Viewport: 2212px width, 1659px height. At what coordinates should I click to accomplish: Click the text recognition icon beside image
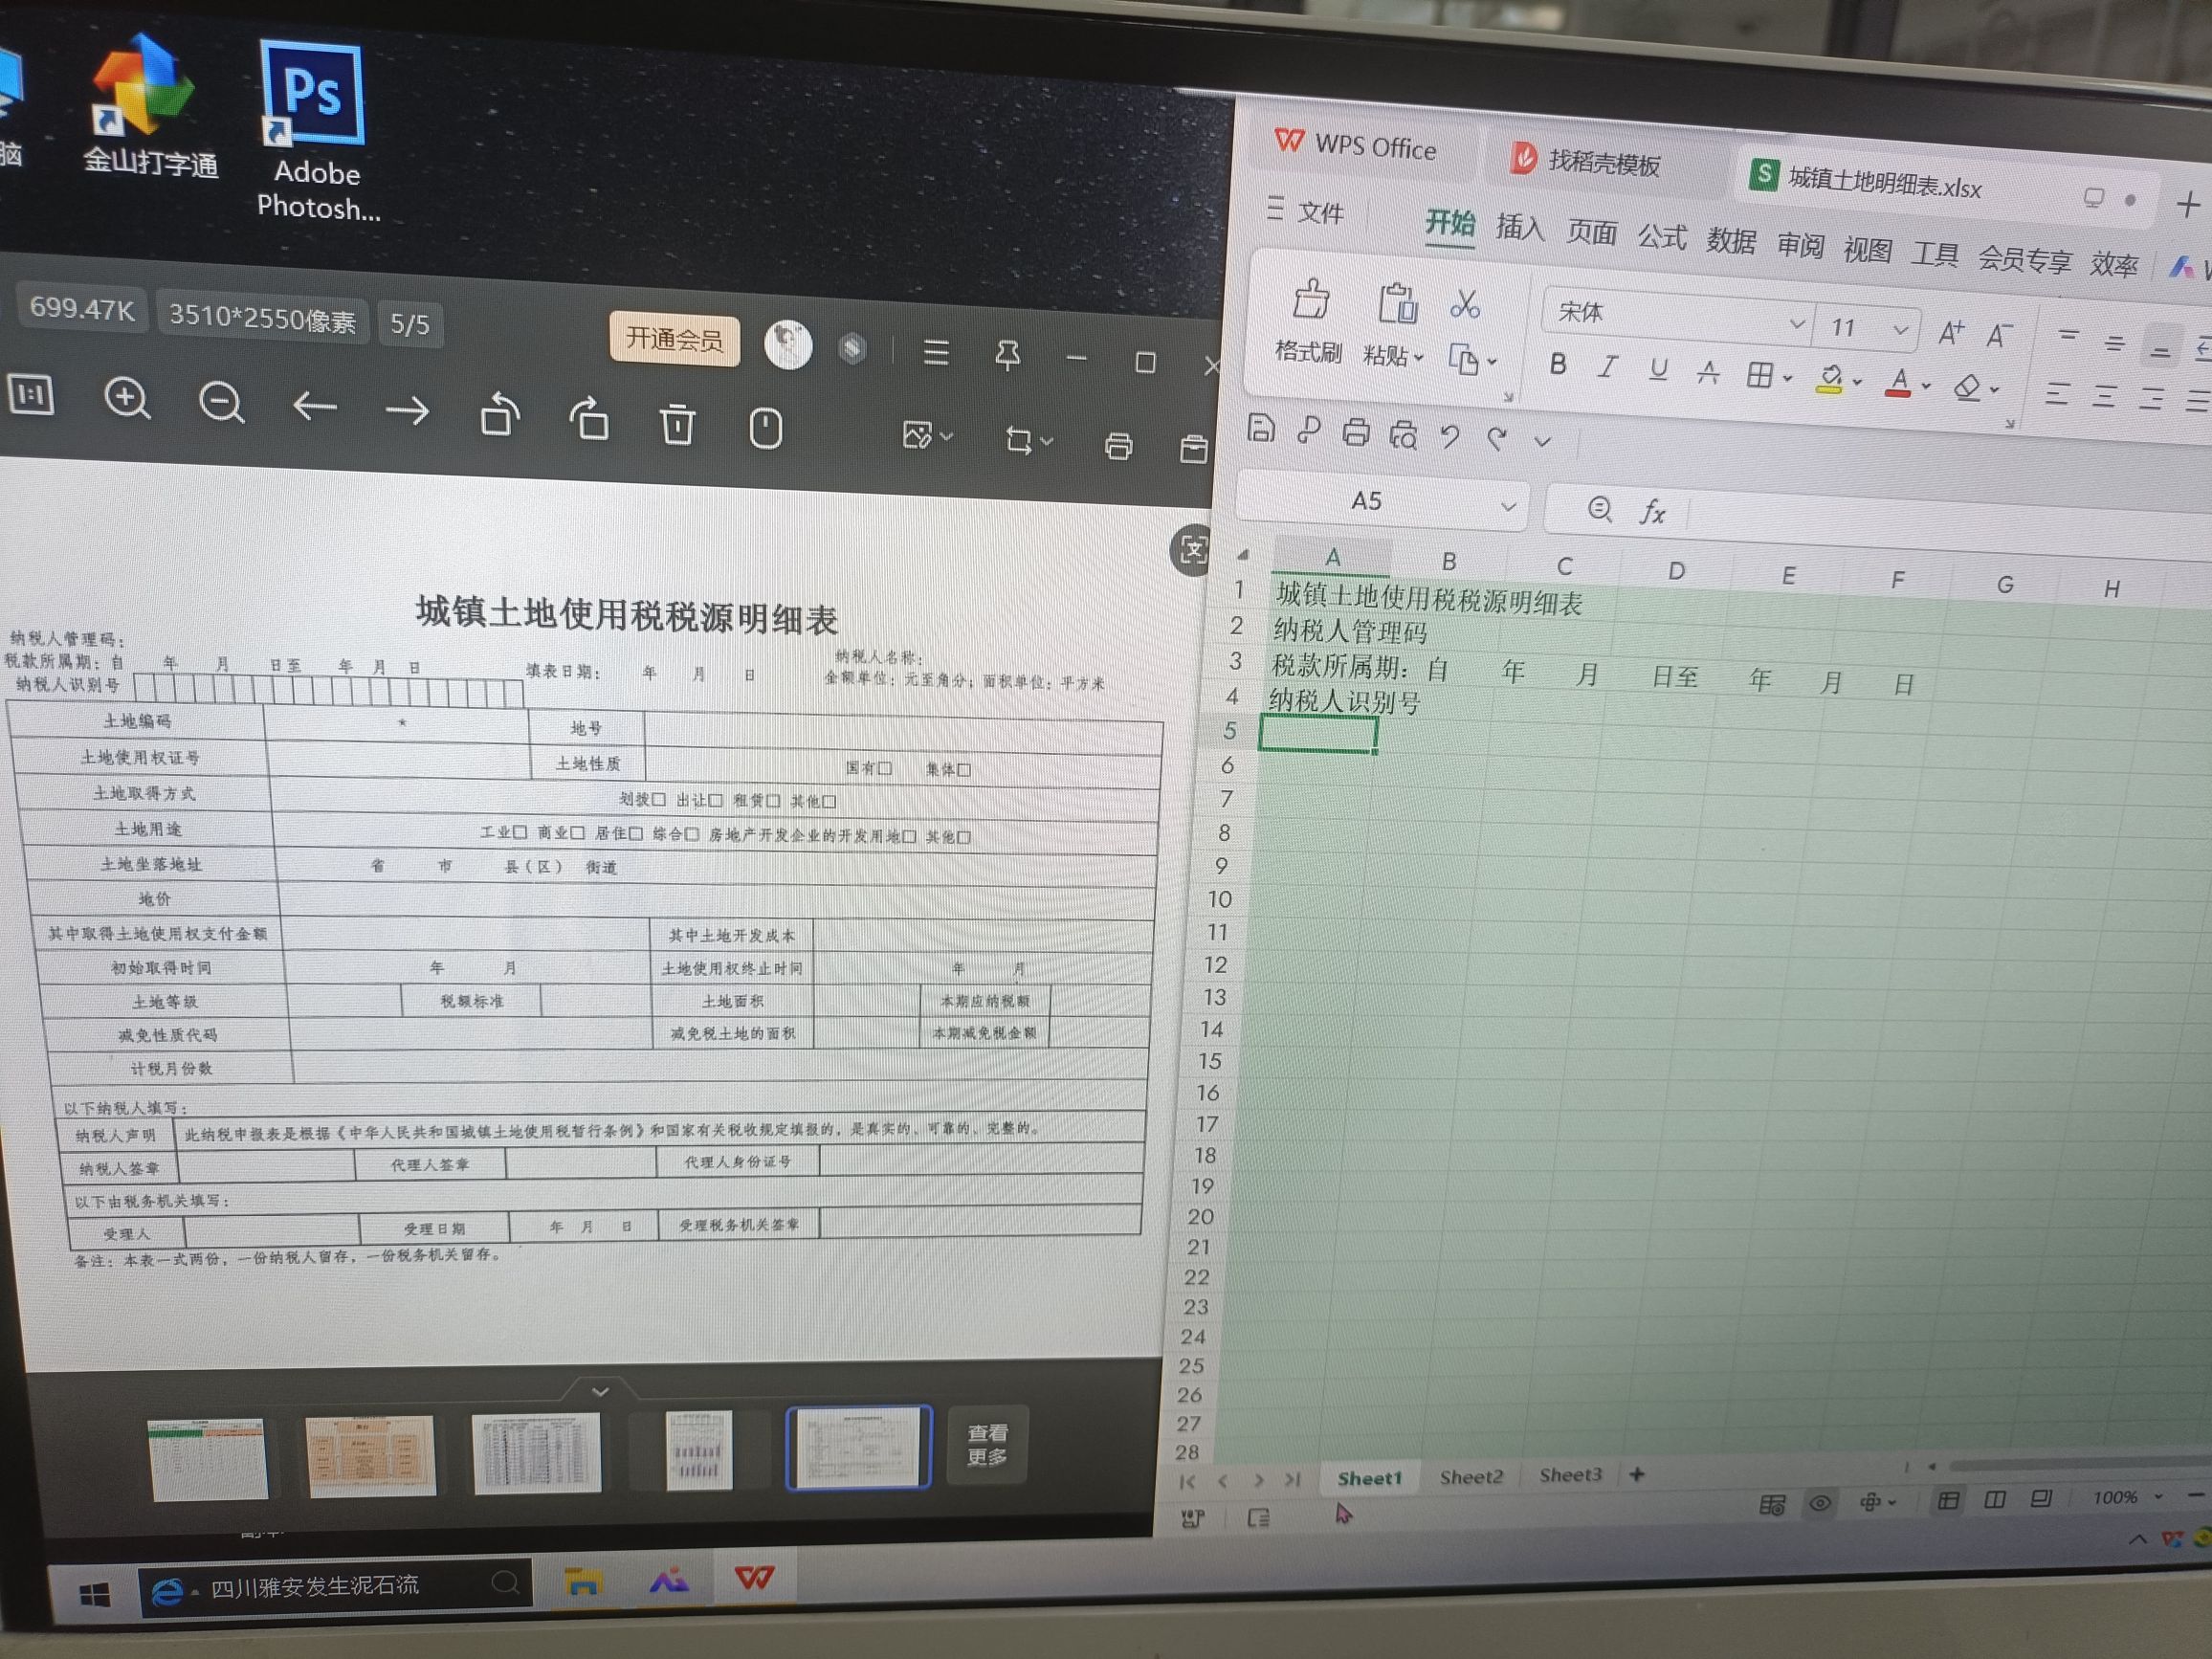[x=1192, y=549]
